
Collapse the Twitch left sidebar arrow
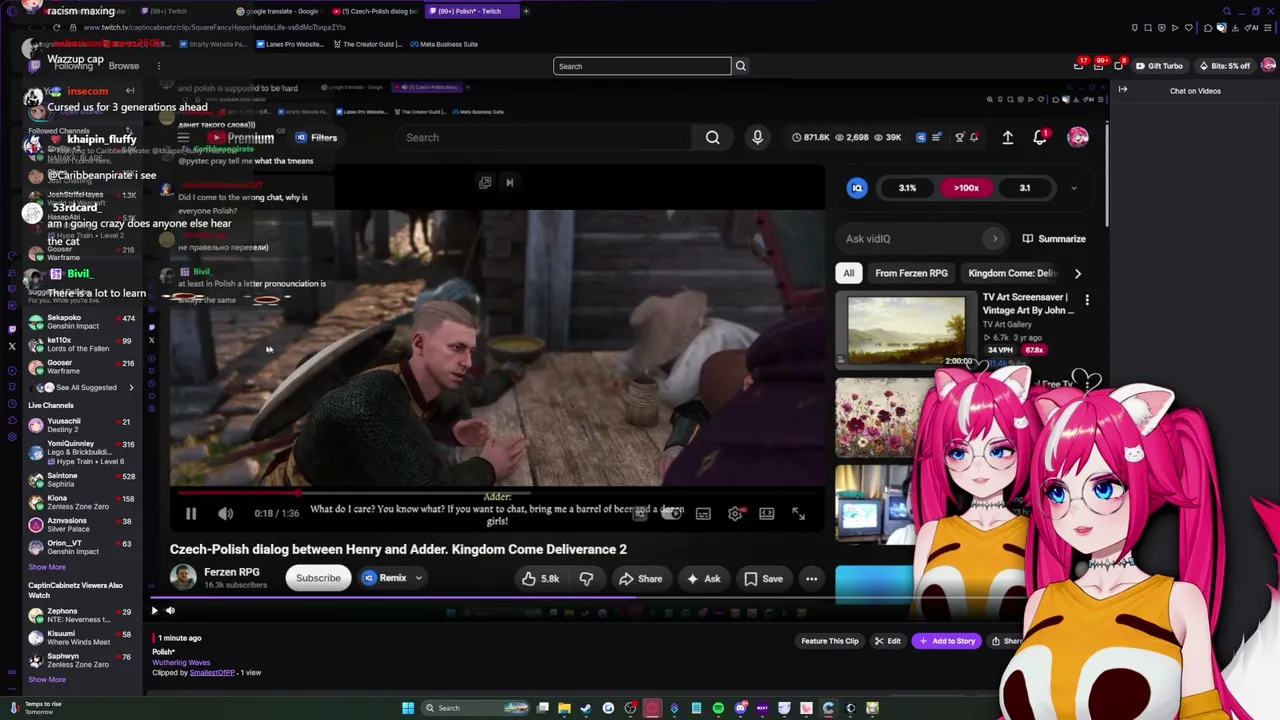pos(130,91)
